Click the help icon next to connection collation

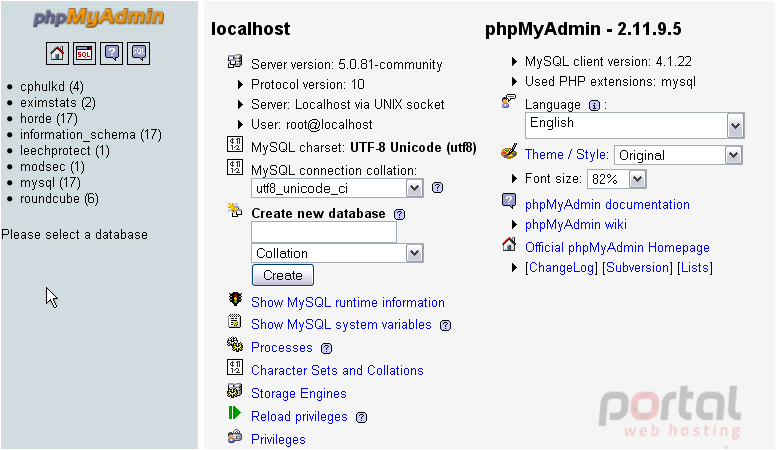click(x=437, y=188)
